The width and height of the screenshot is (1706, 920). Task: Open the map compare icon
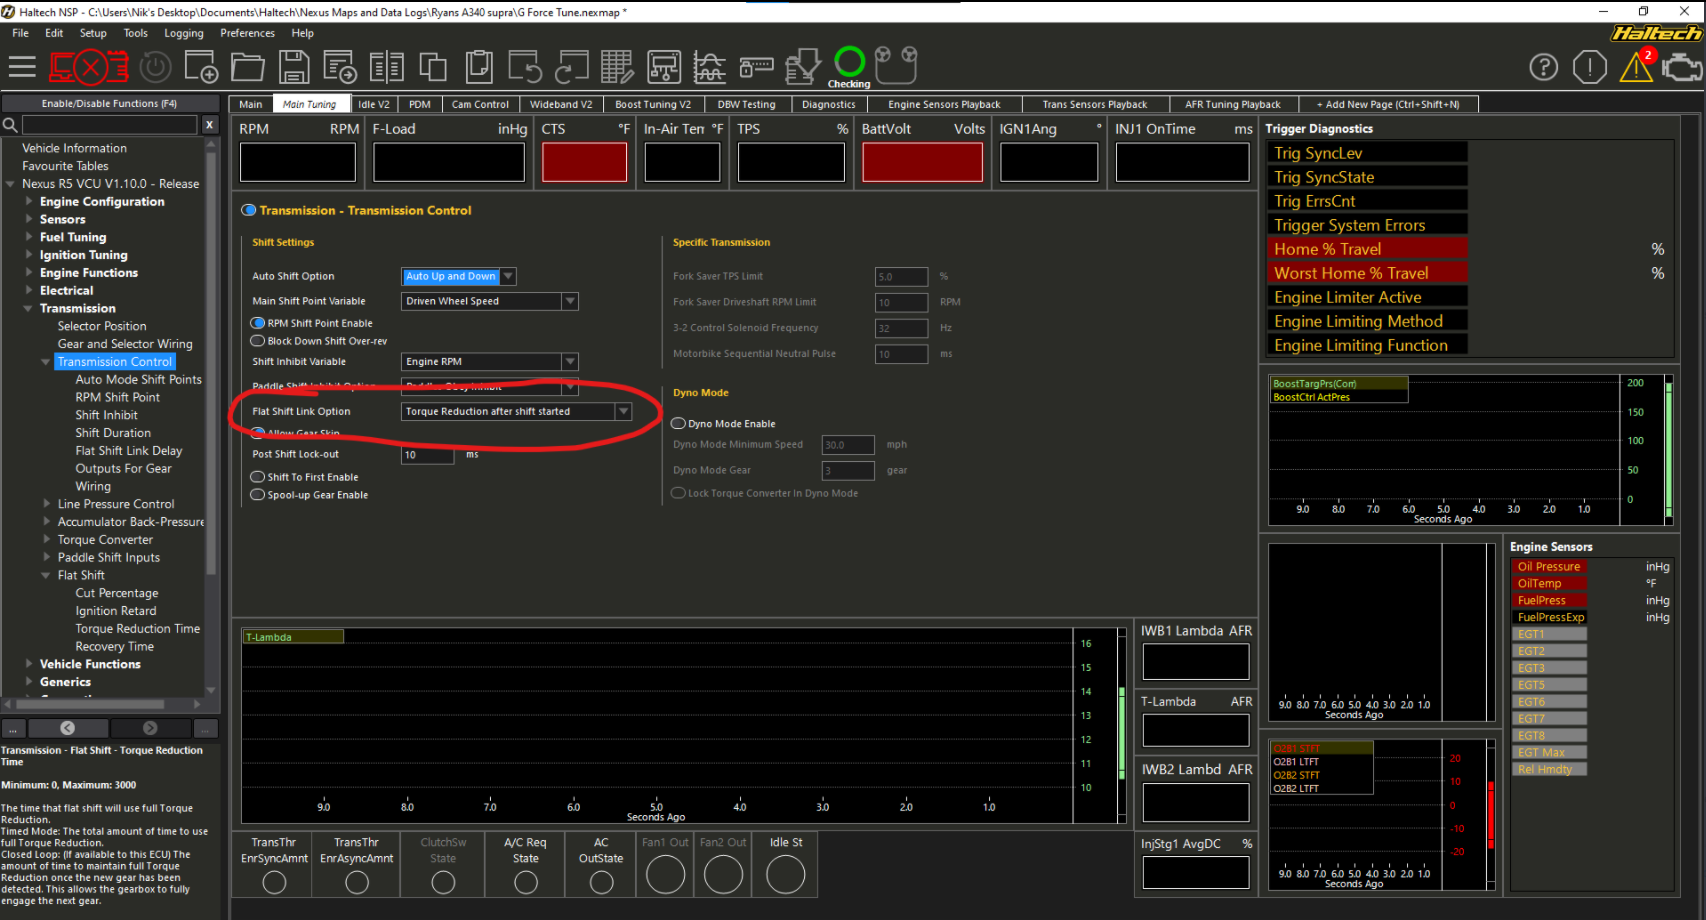[386, 67]
